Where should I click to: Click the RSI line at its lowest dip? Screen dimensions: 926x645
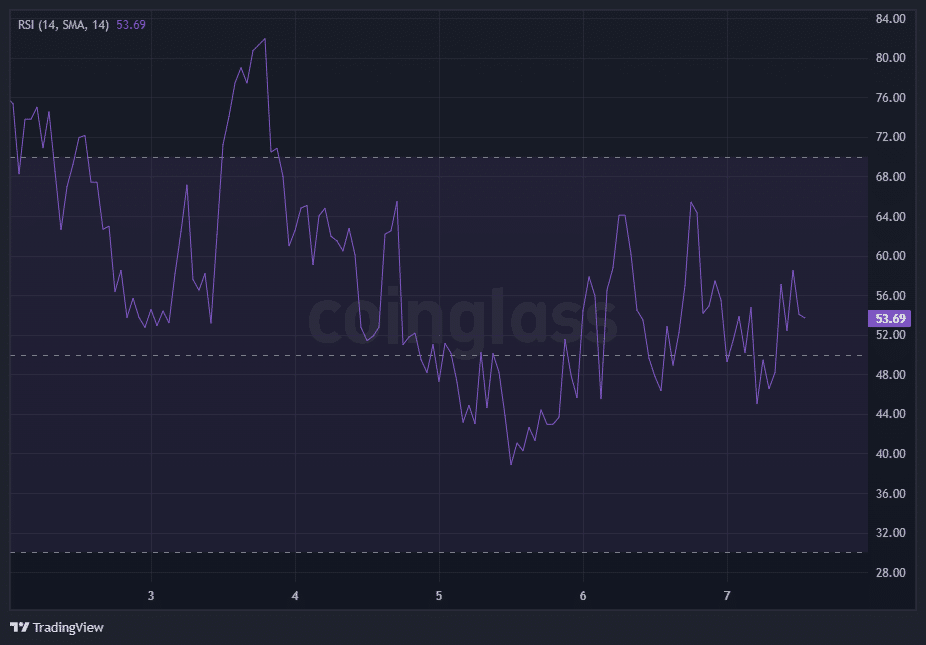point(512,463)
